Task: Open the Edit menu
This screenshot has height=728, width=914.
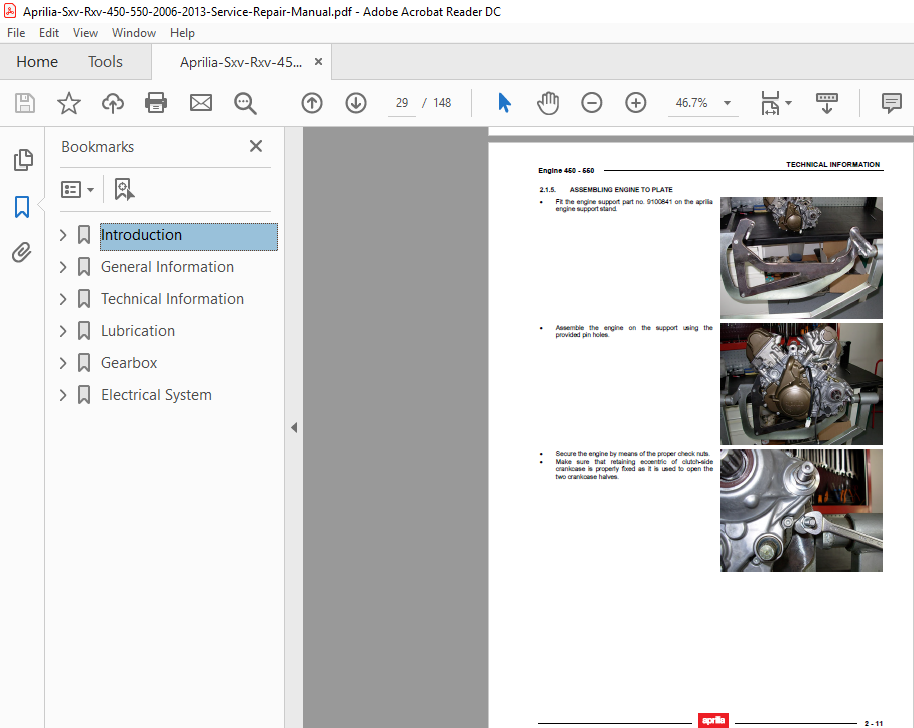Action: click(x=49, y=33)
